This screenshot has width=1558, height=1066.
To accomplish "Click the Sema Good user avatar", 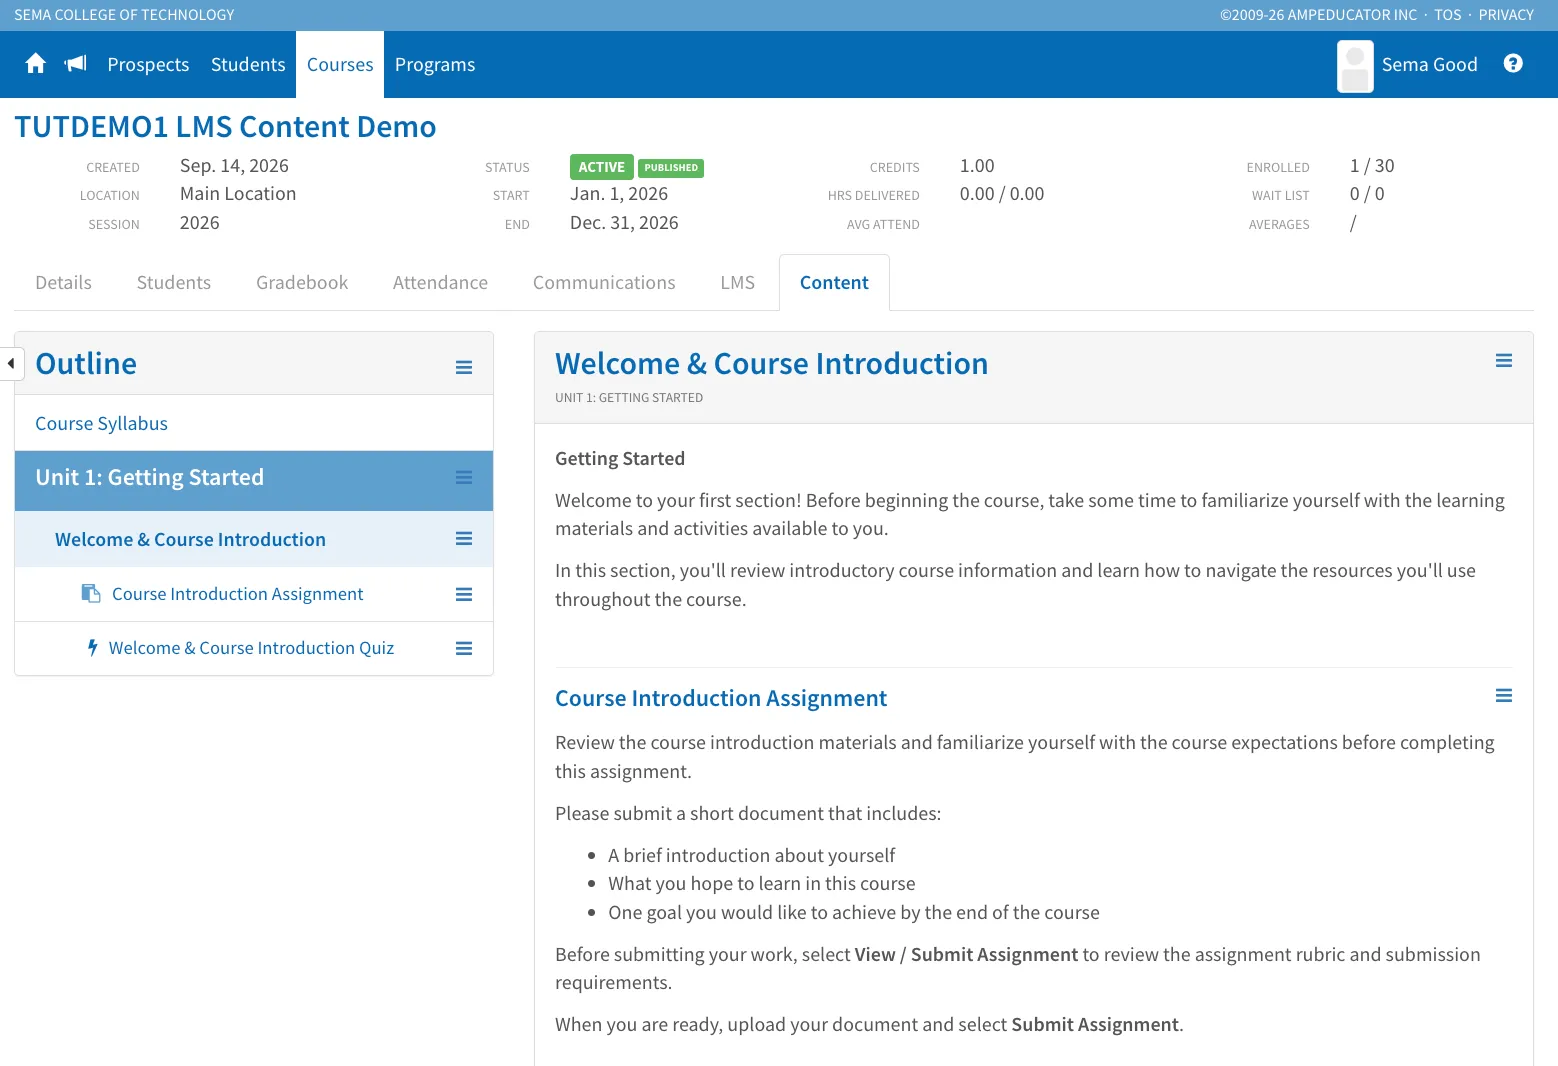I will click(x=1355, y=66).
